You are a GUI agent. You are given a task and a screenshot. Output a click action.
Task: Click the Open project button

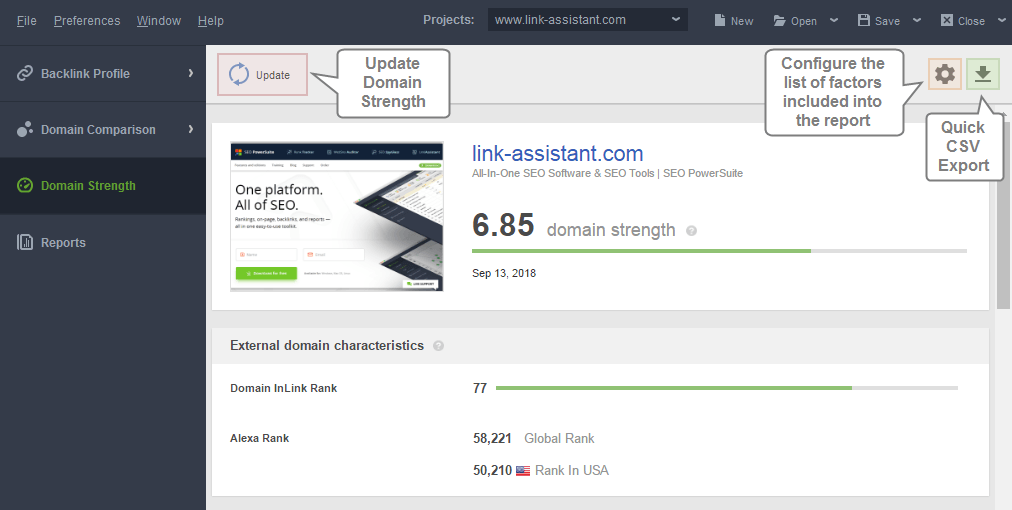coord(795,21)
